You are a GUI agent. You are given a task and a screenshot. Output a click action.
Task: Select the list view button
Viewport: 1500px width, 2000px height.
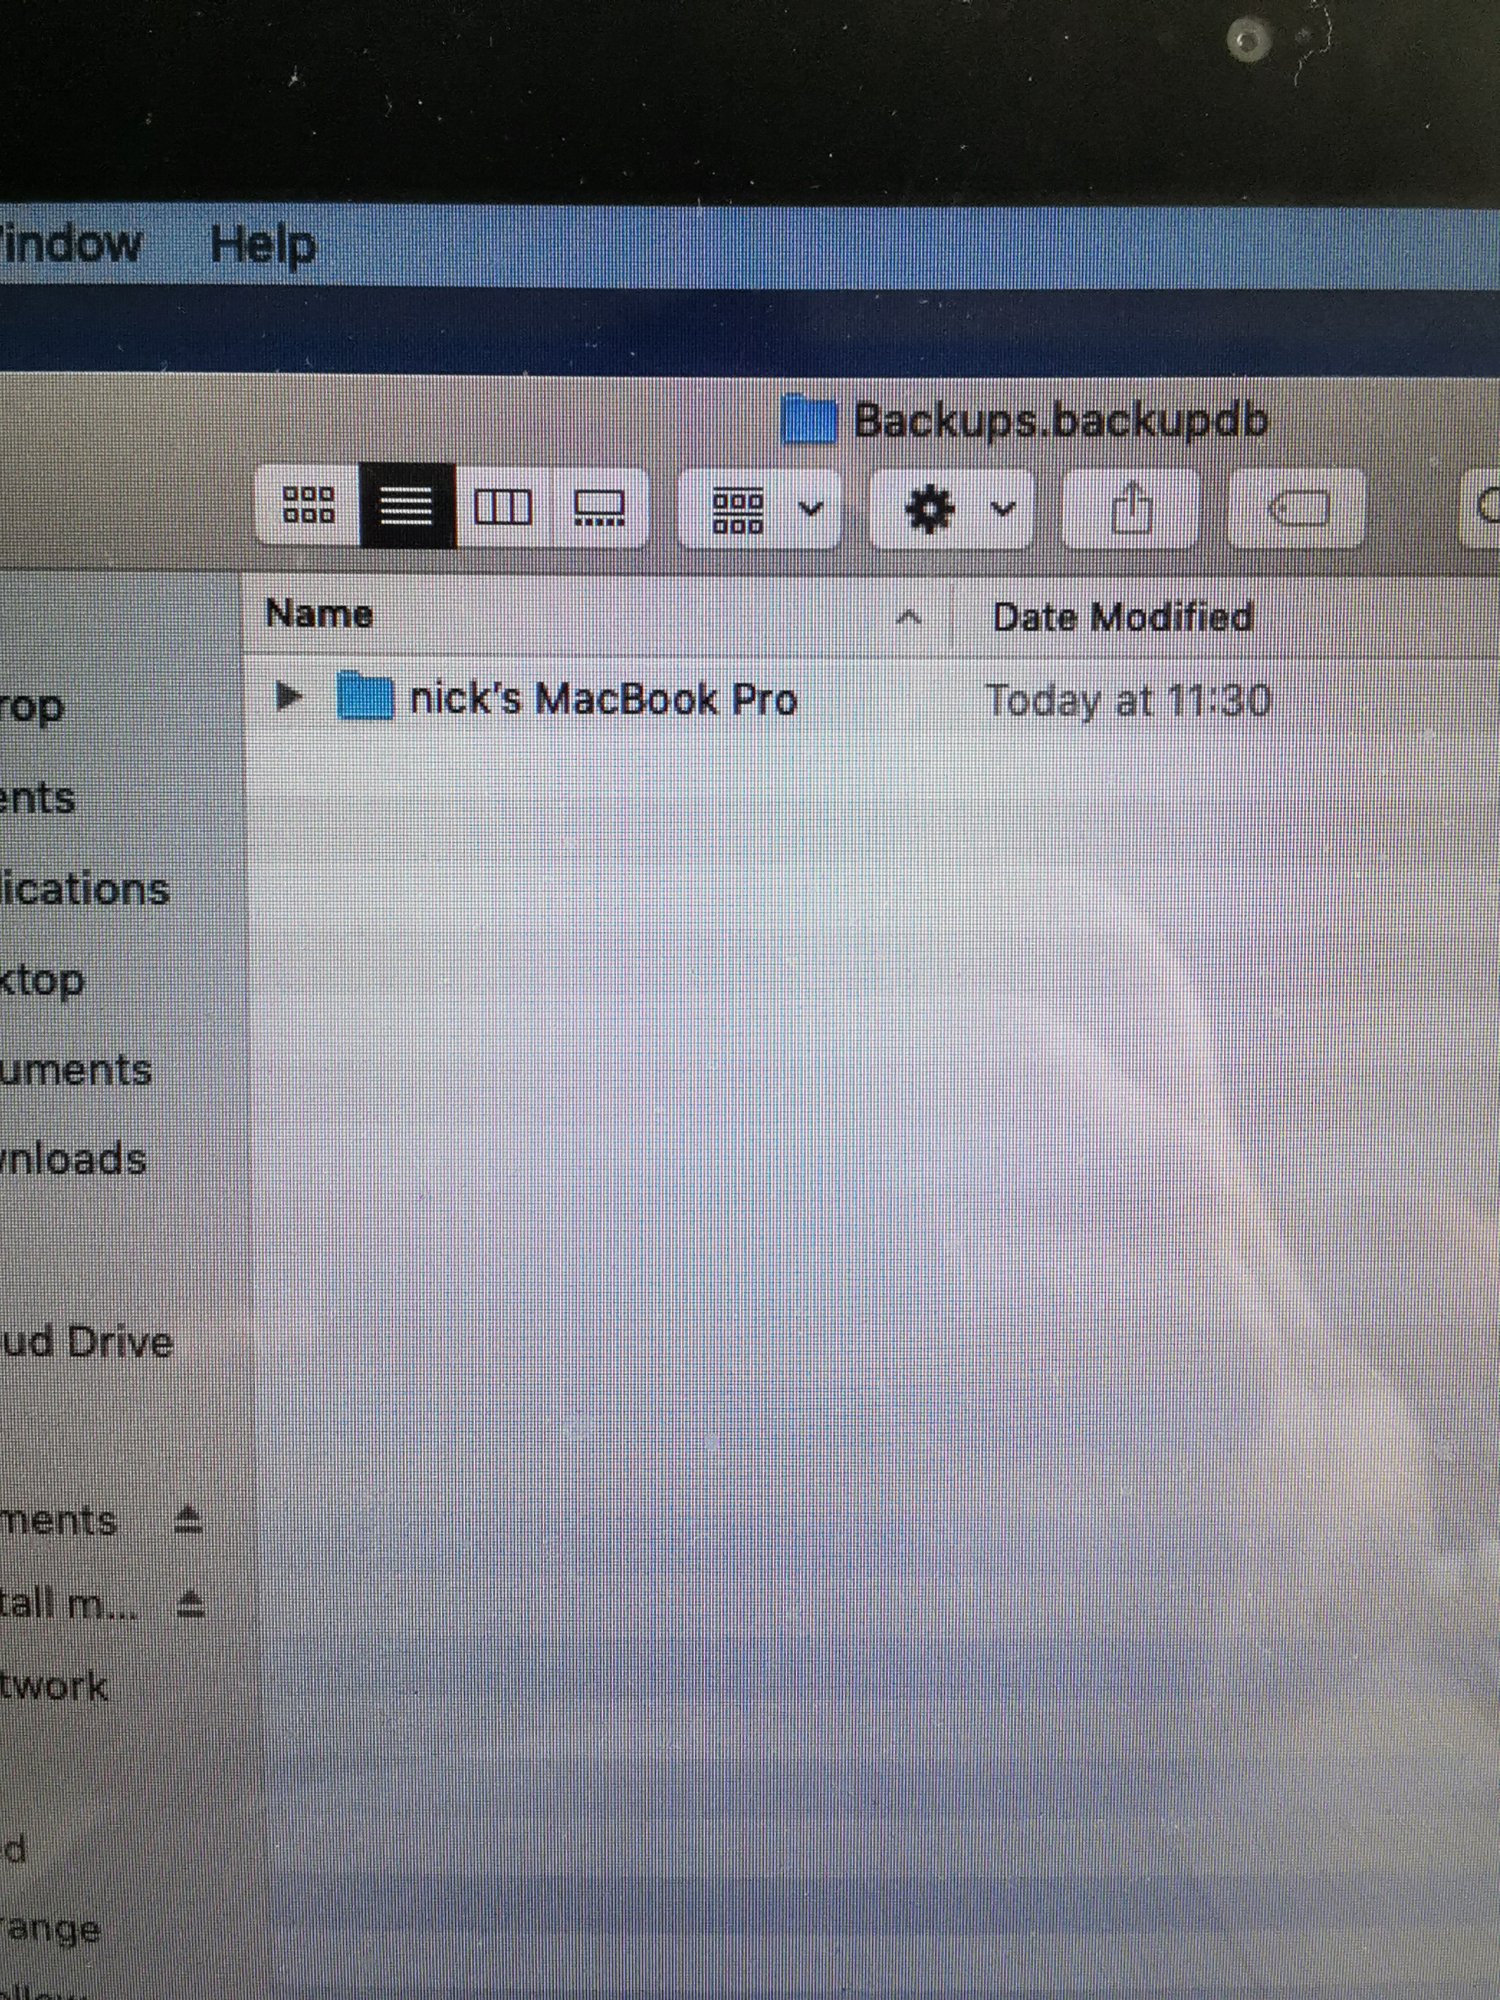coord(407,506)
